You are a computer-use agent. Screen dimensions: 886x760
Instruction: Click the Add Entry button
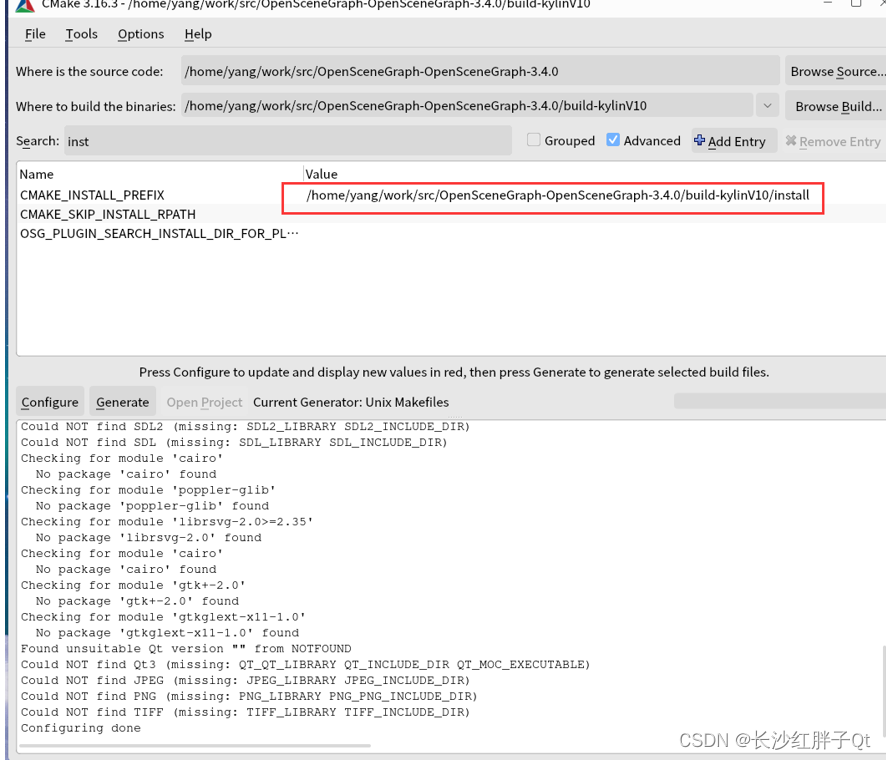733,141
